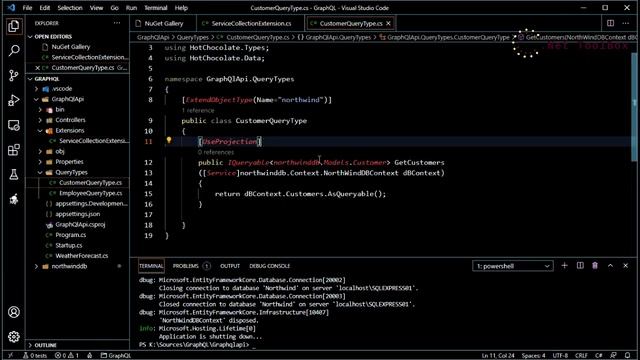Click the editor vertical scrollbar
640x360 pixels.
(x=634, y=106)
